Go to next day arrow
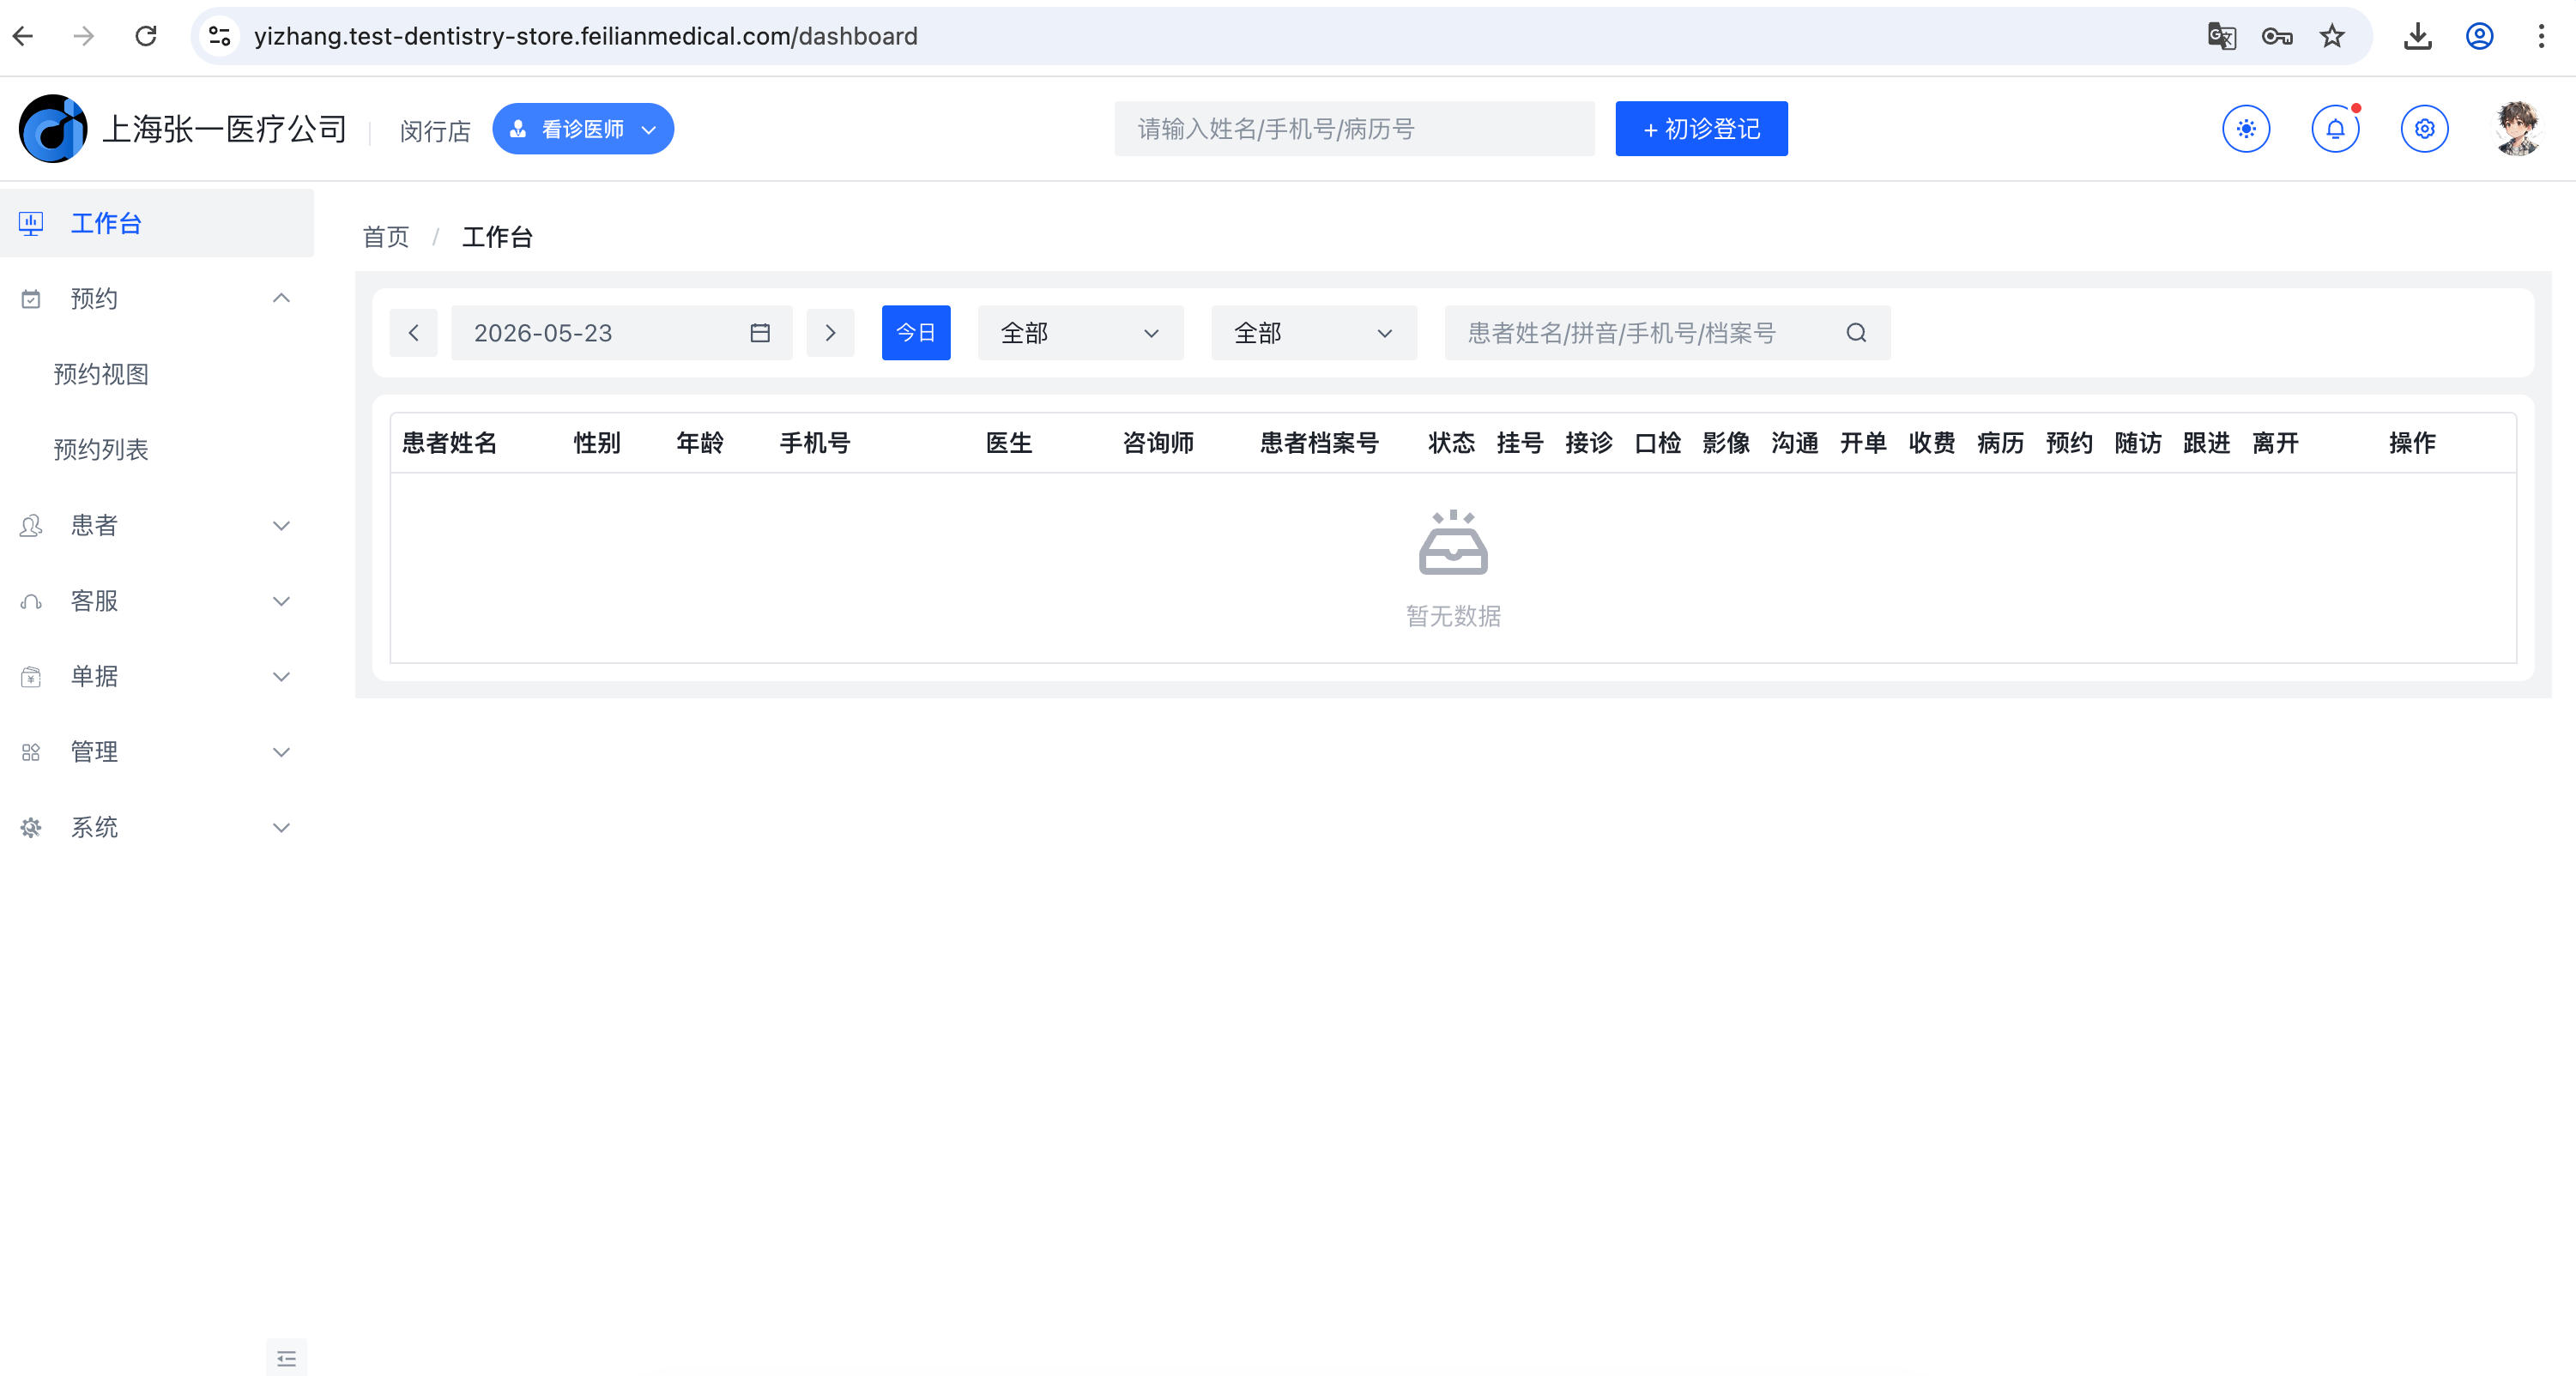 point(830,333)
